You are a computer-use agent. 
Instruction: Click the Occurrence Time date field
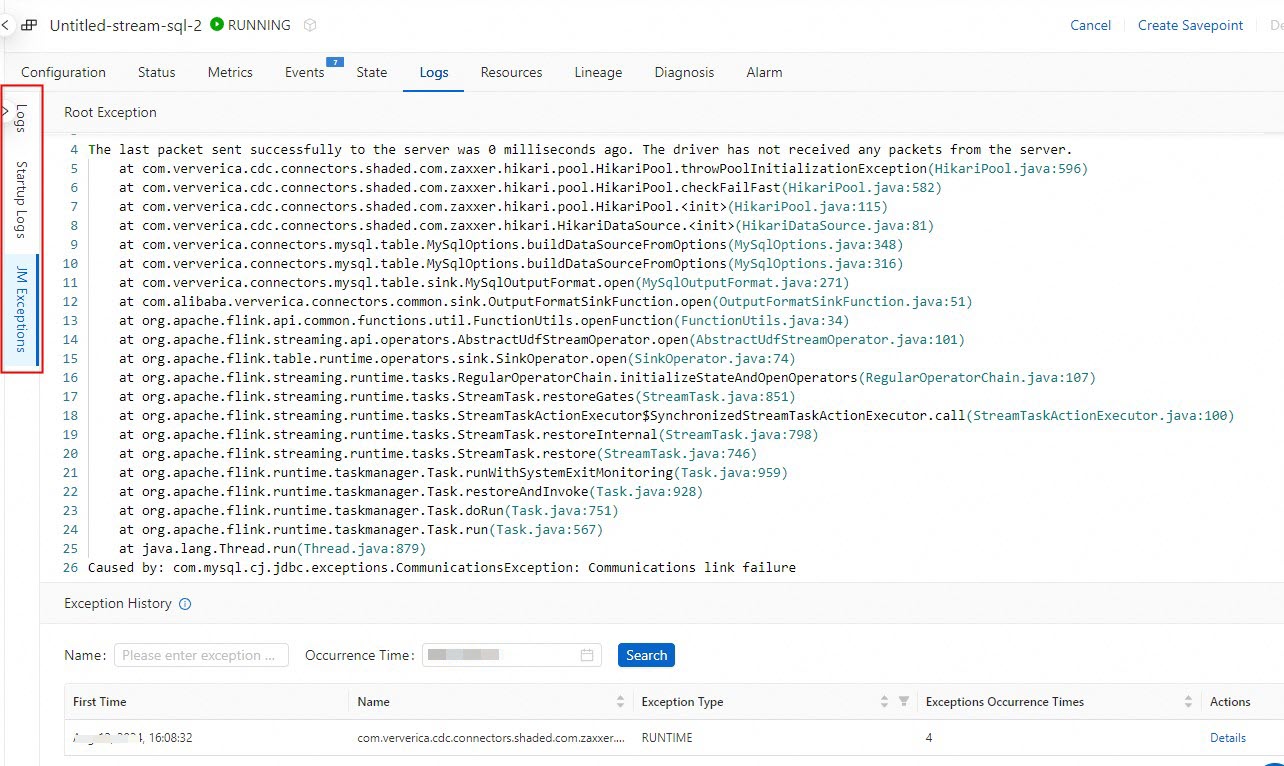(x=512, y=655)
